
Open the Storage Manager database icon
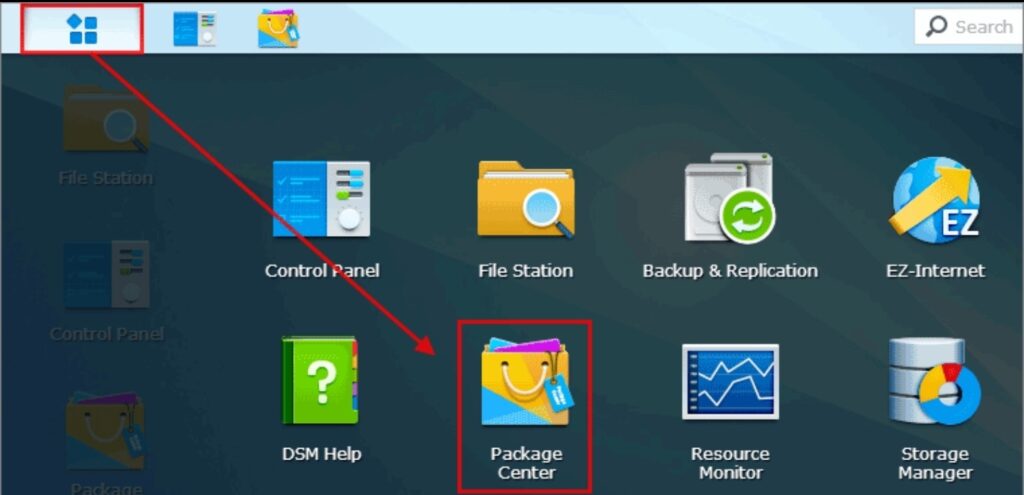point(933,380)
